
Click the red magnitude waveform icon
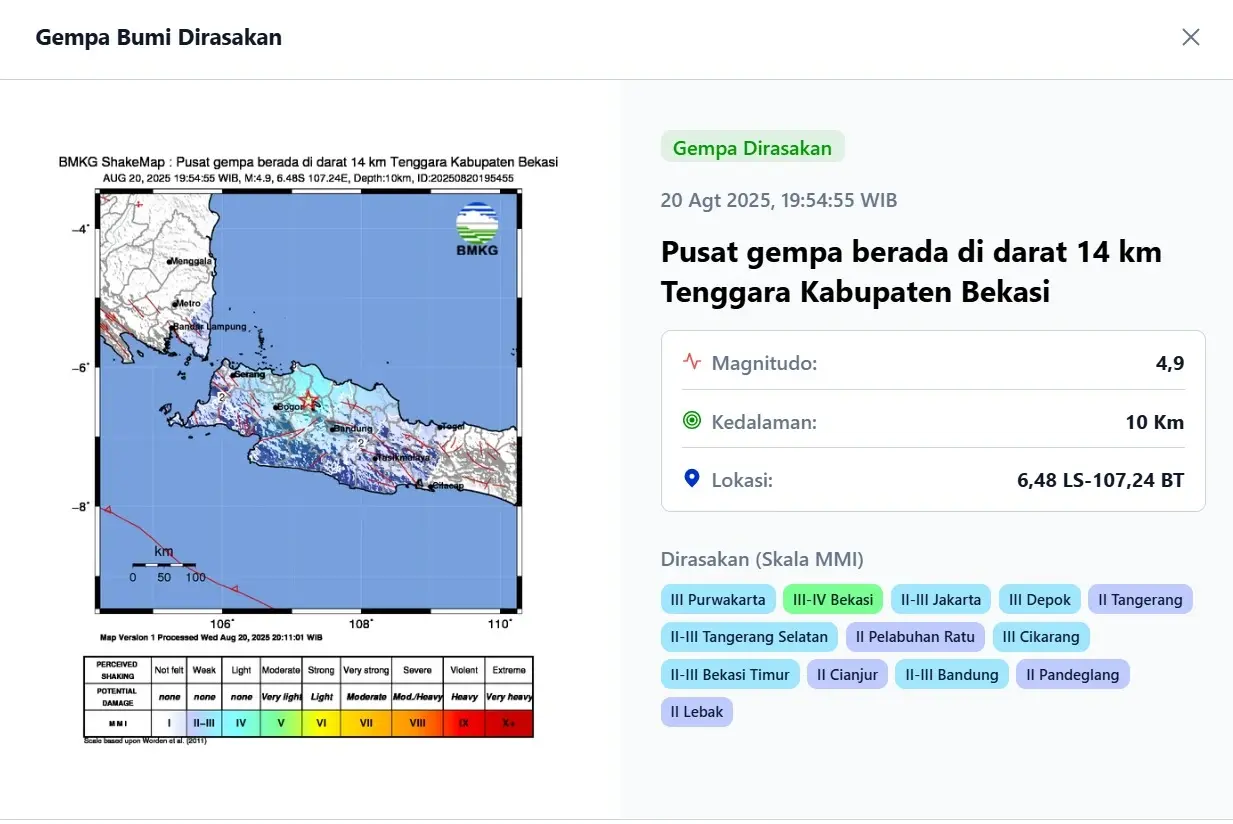tap(692, 362)
